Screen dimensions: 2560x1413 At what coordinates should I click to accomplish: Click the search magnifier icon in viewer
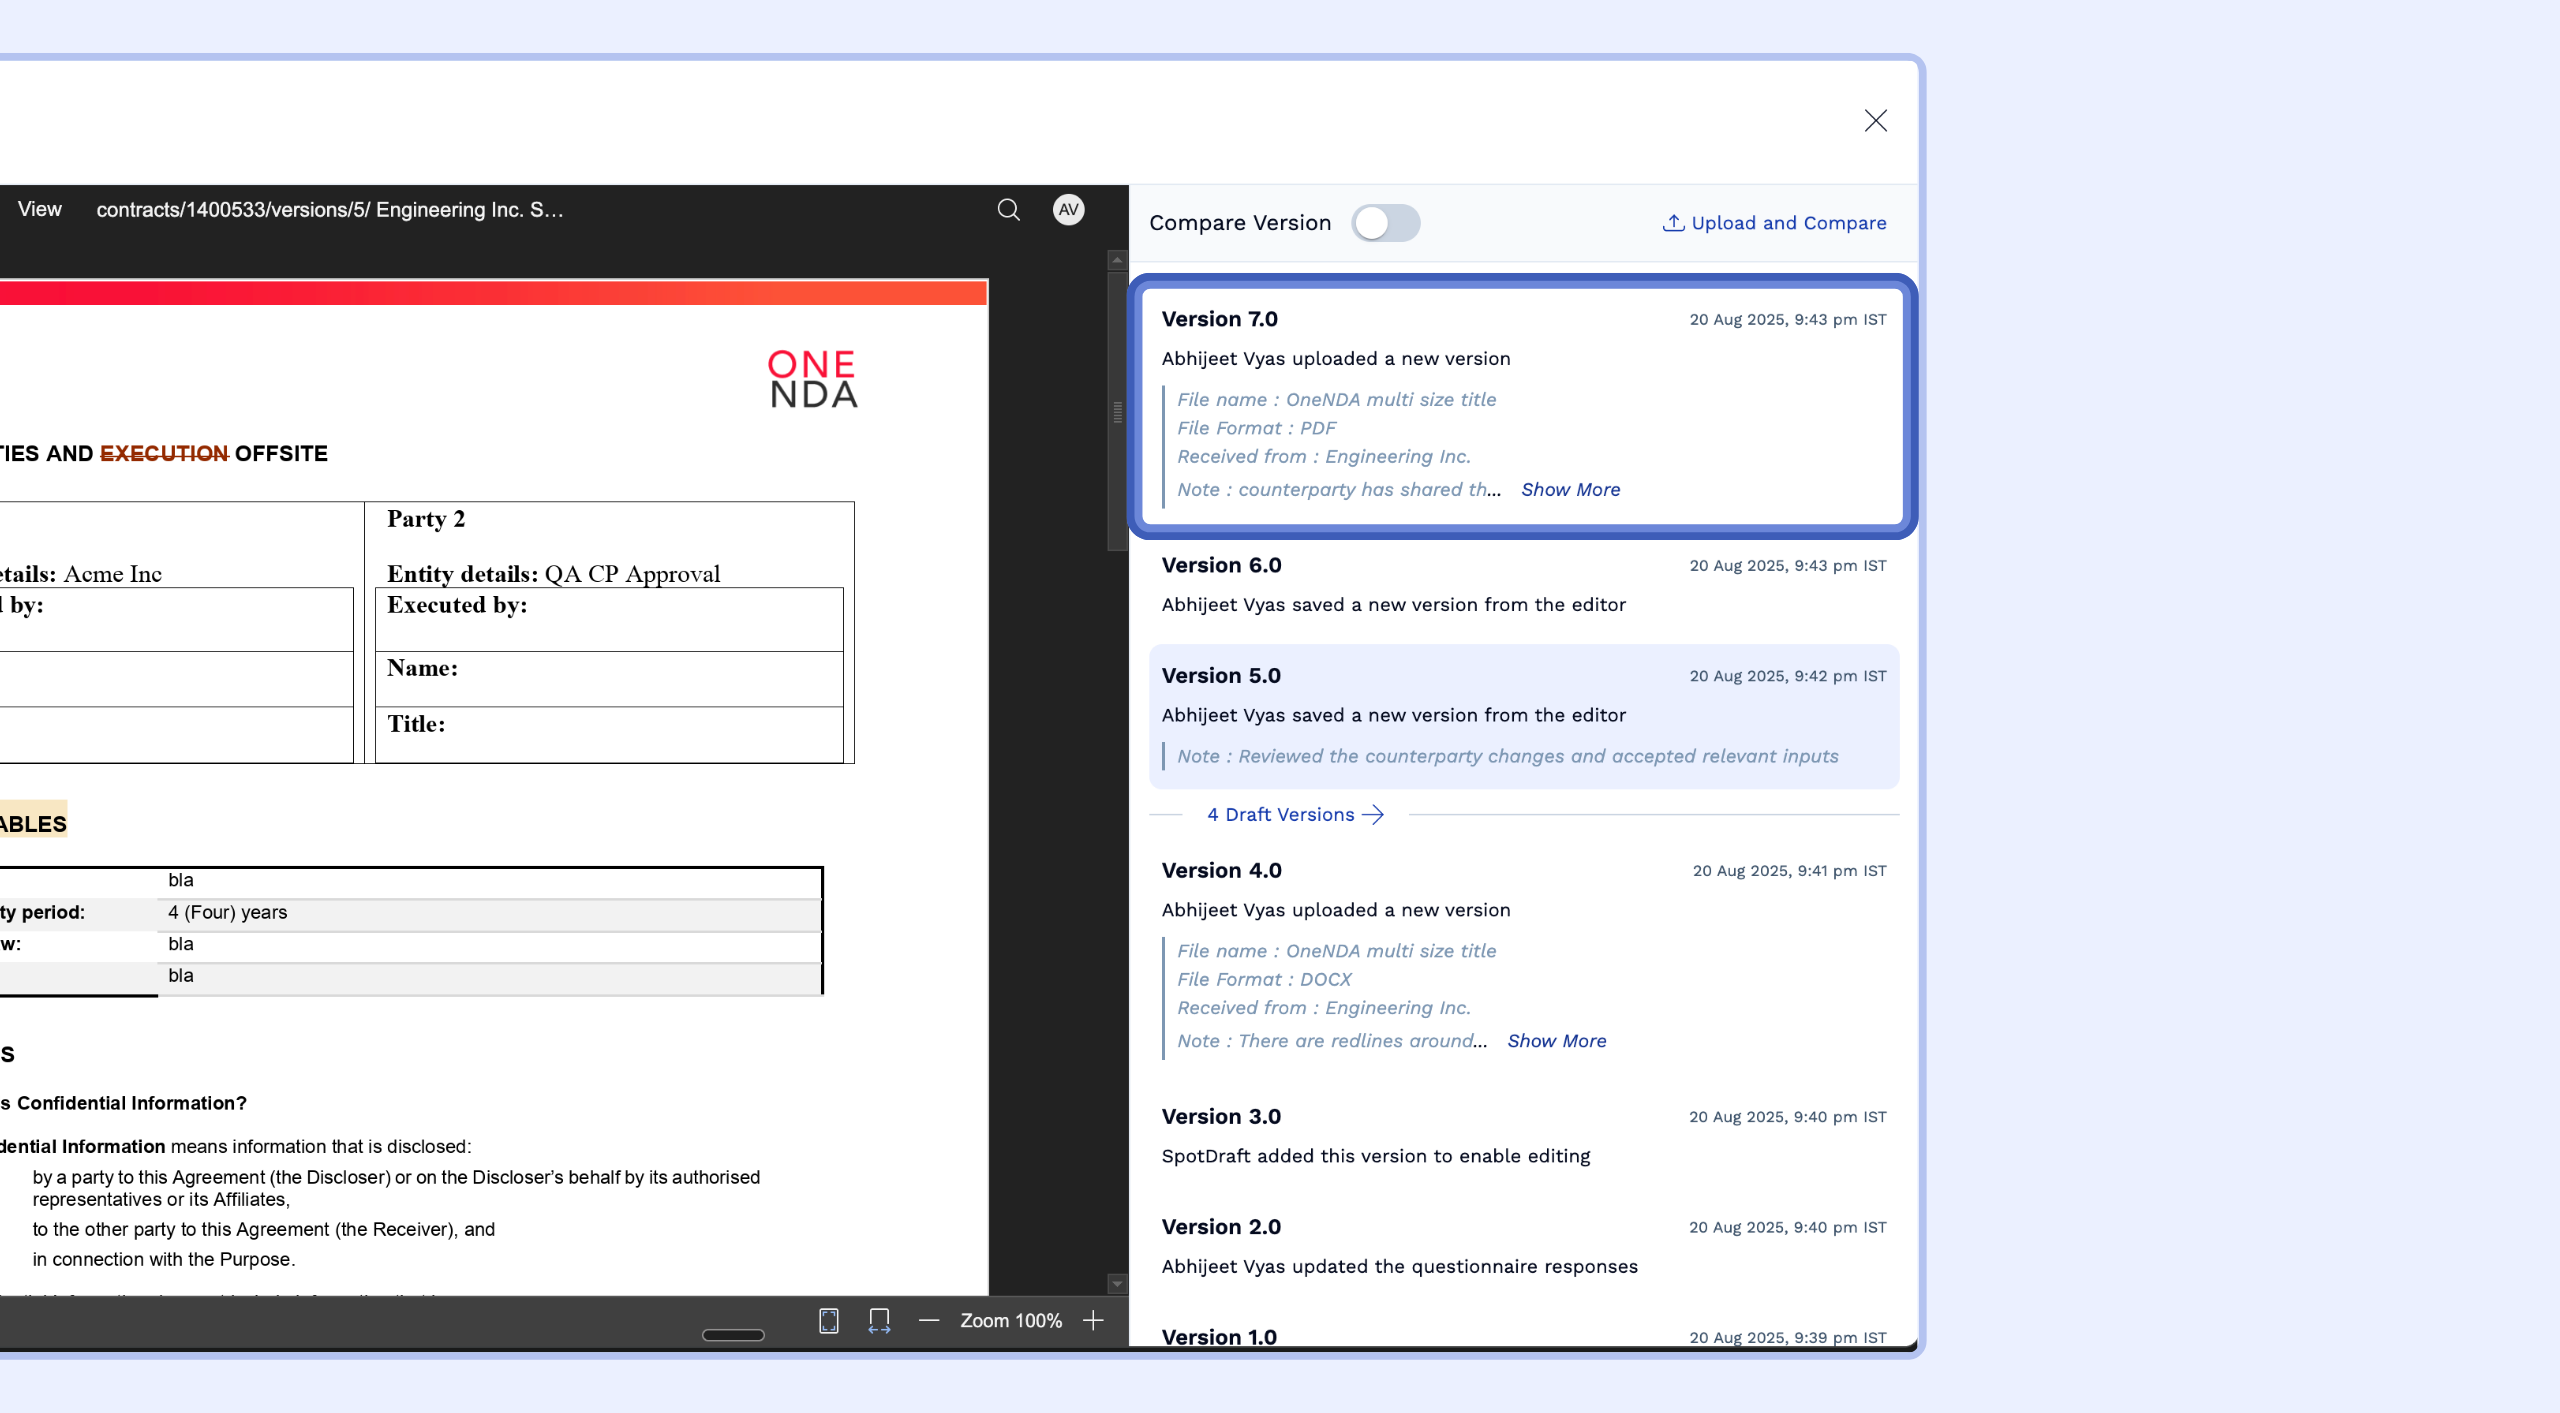tap(1008, 210)
